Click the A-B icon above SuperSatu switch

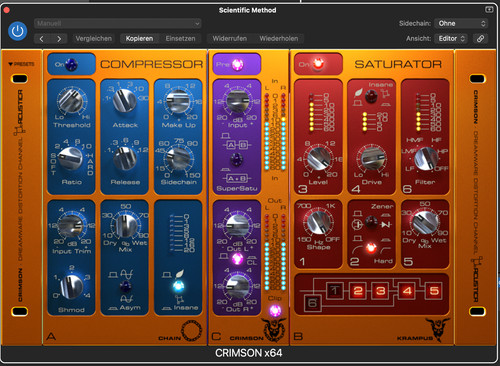tap(237, 145)
